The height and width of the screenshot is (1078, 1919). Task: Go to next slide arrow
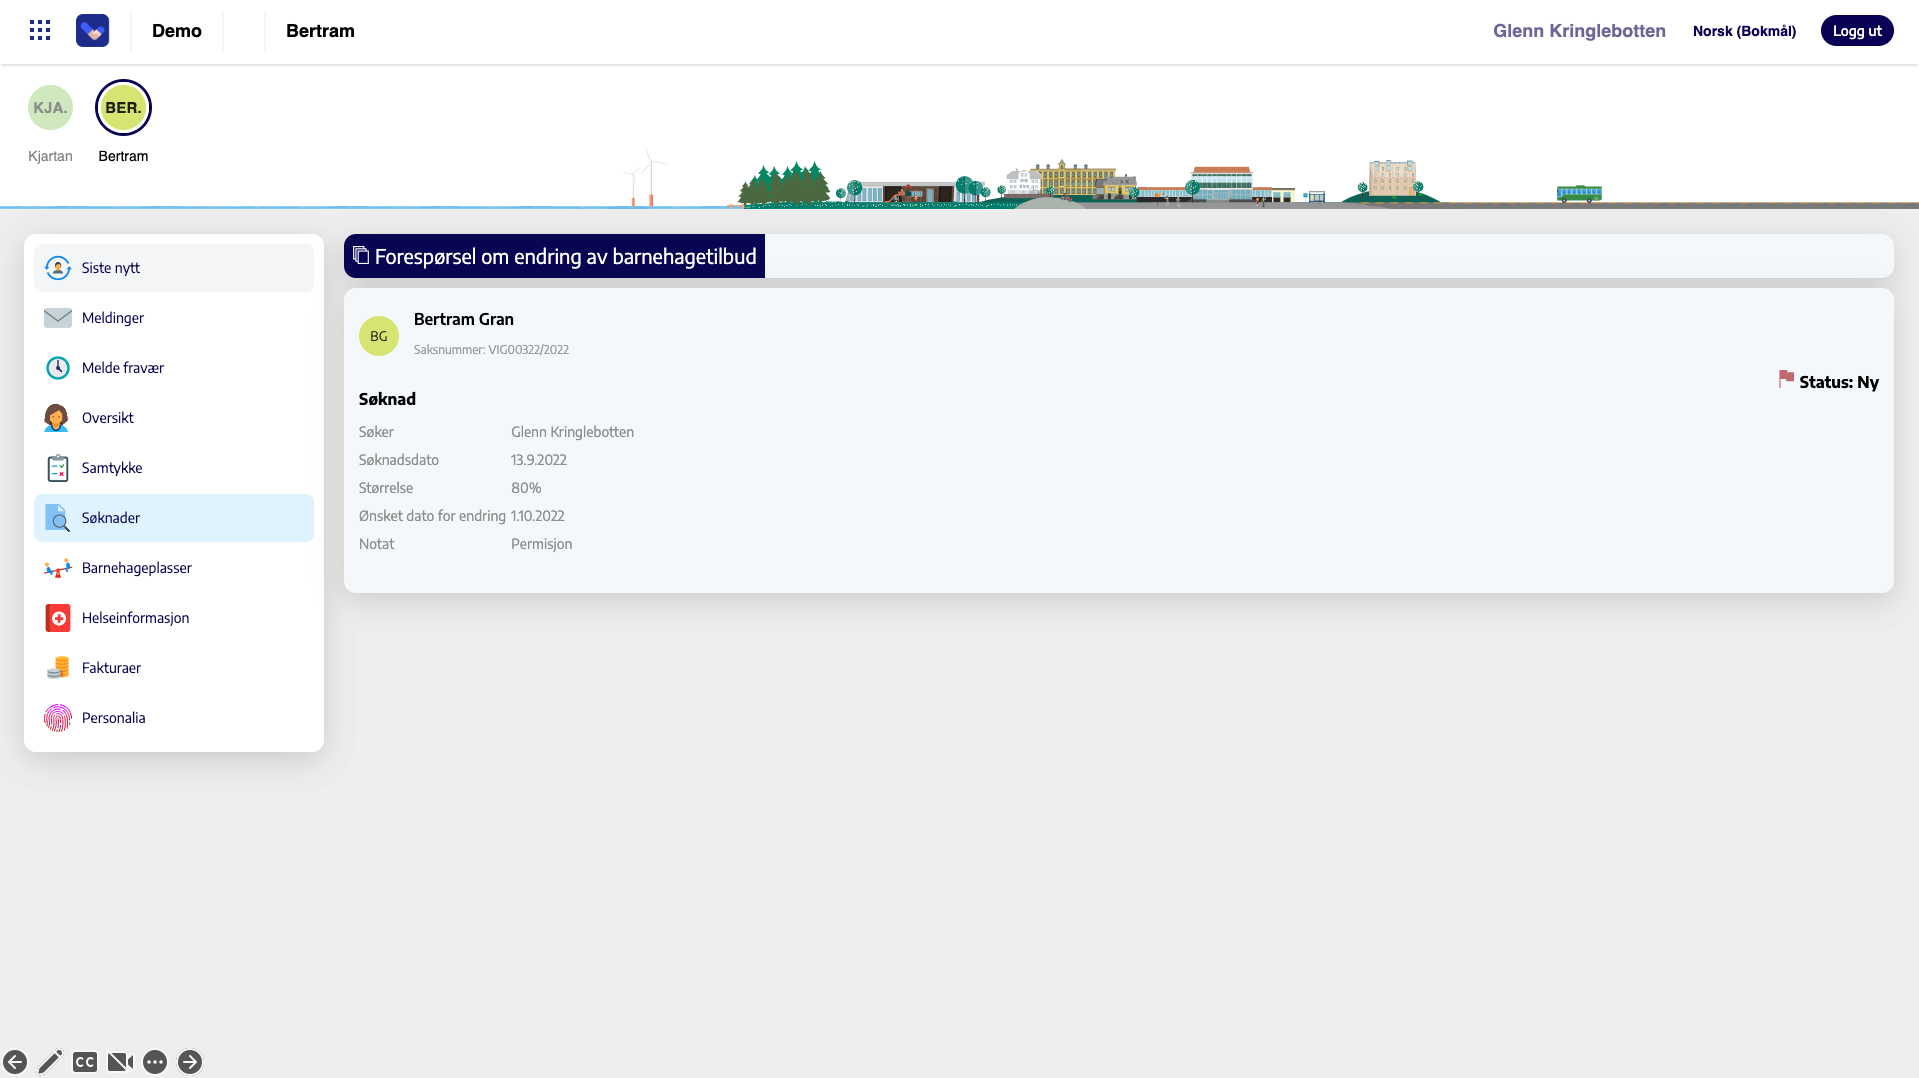[x=190, y=1061]
